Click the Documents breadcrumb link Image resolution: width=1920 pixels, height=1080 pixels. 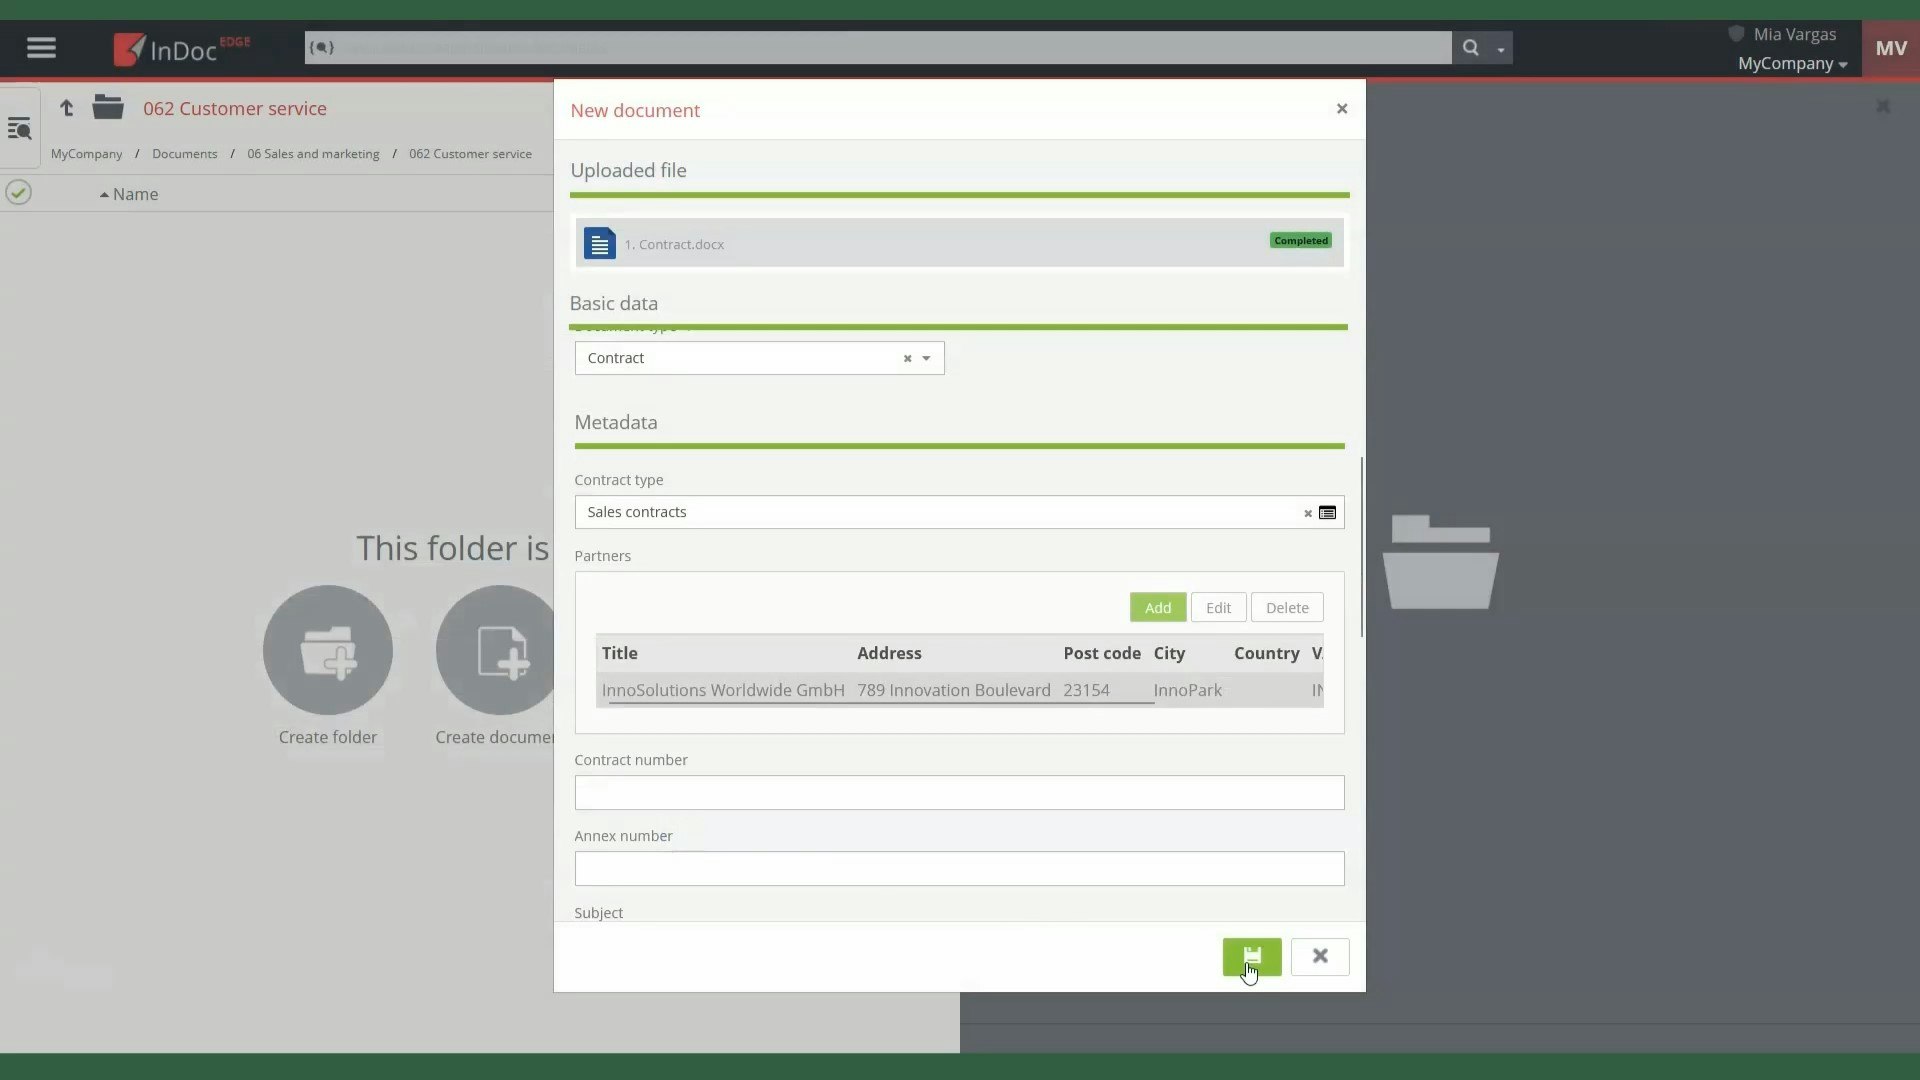(184, 154)
